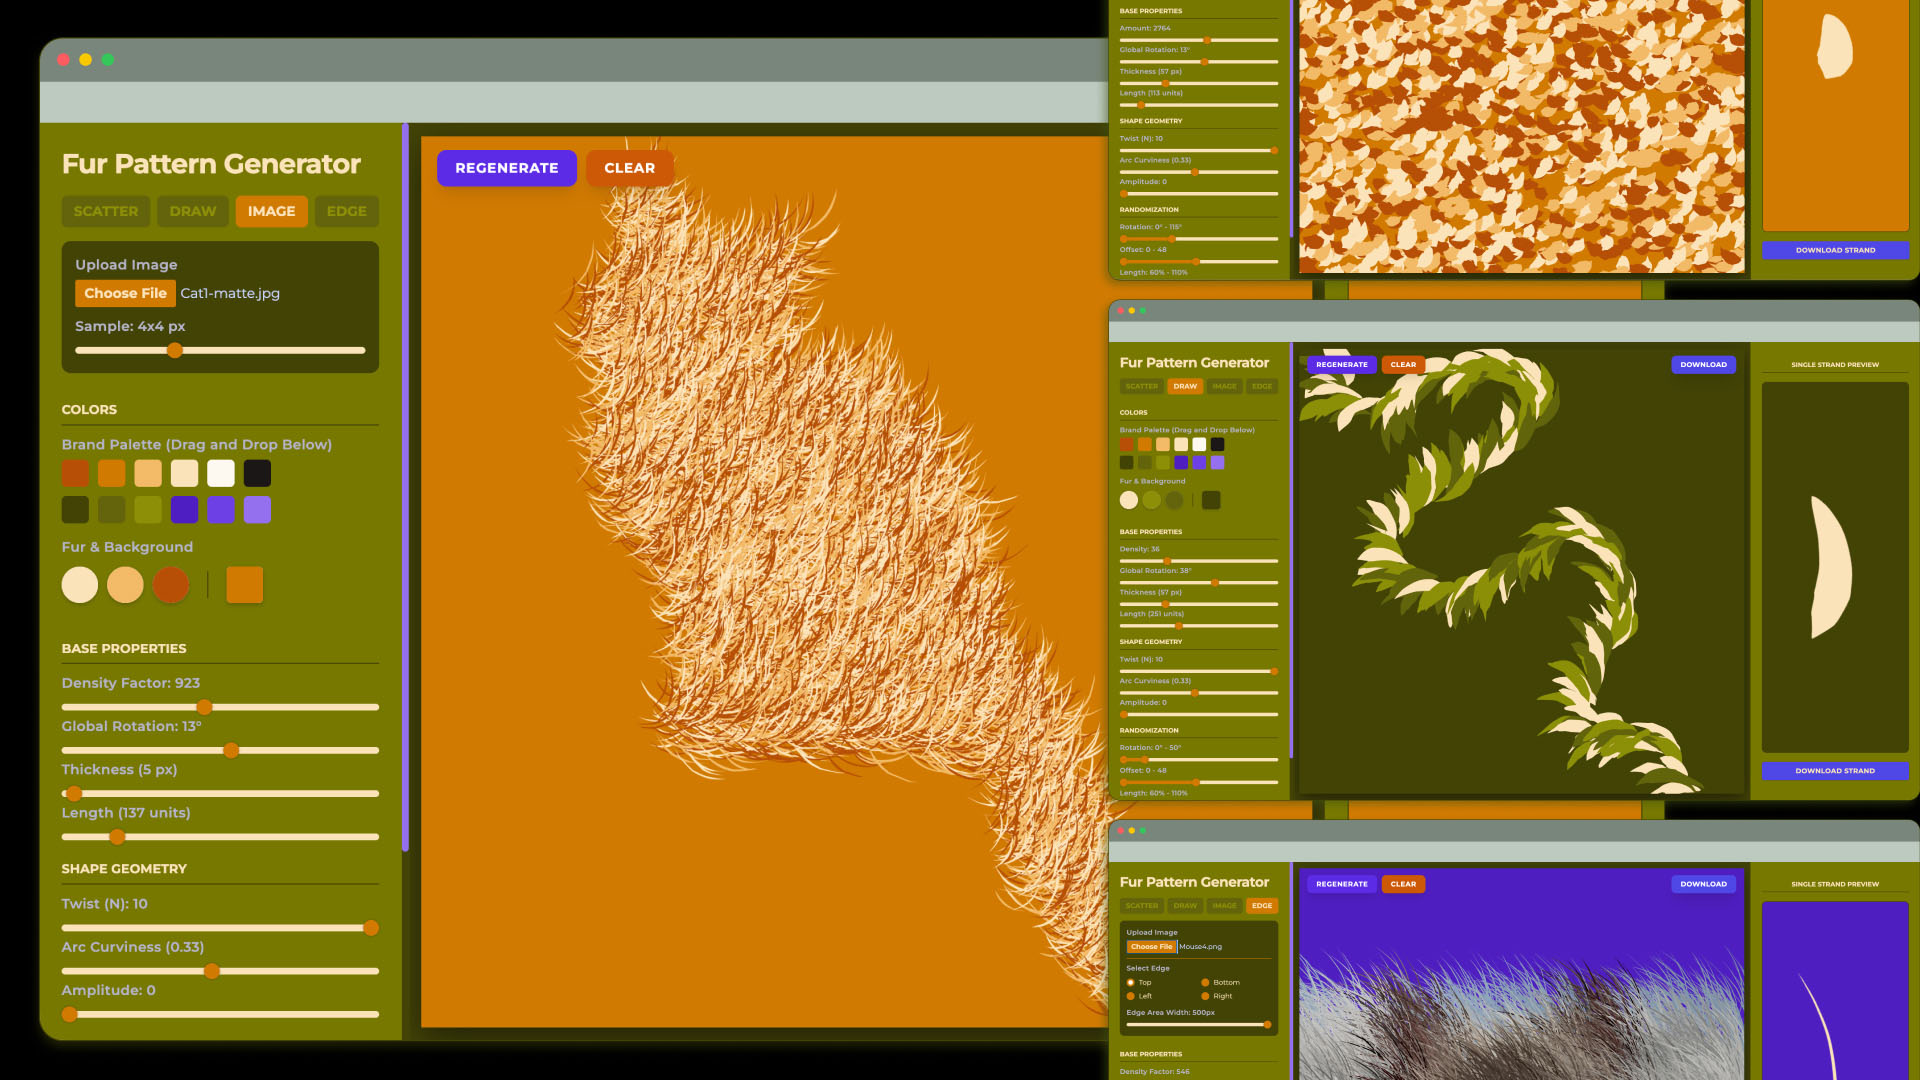Click the rust-red circular fur color swatch

coord(171,585)
